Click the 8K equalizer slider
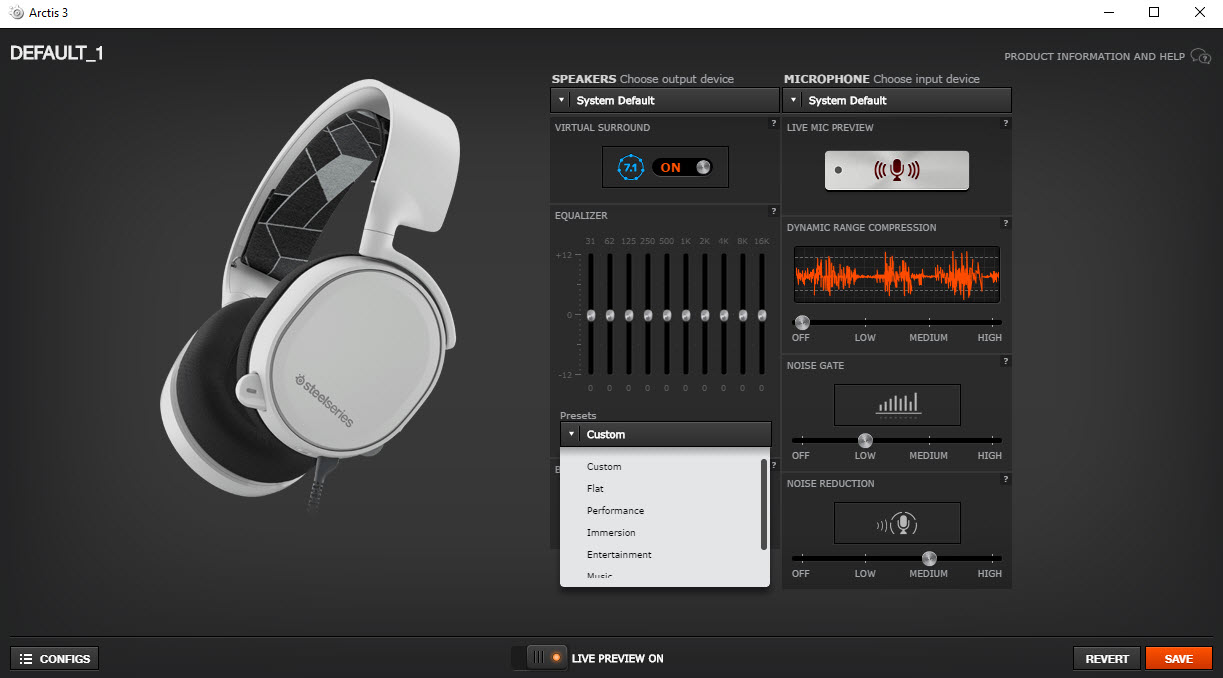1223x678 pixels. click(x=743, y=315)
